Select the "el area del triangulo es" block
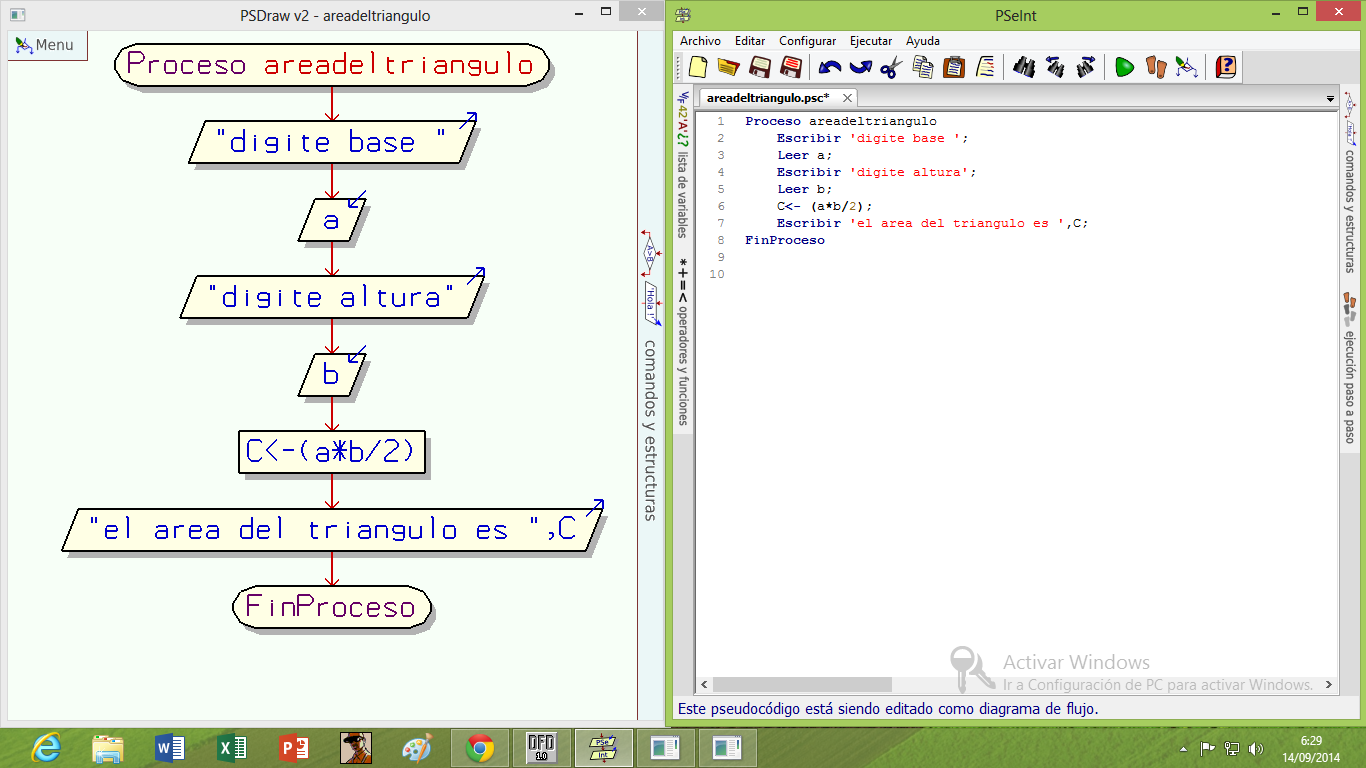This screenshot has height=768, width=1366. click(x=332, y=530)
